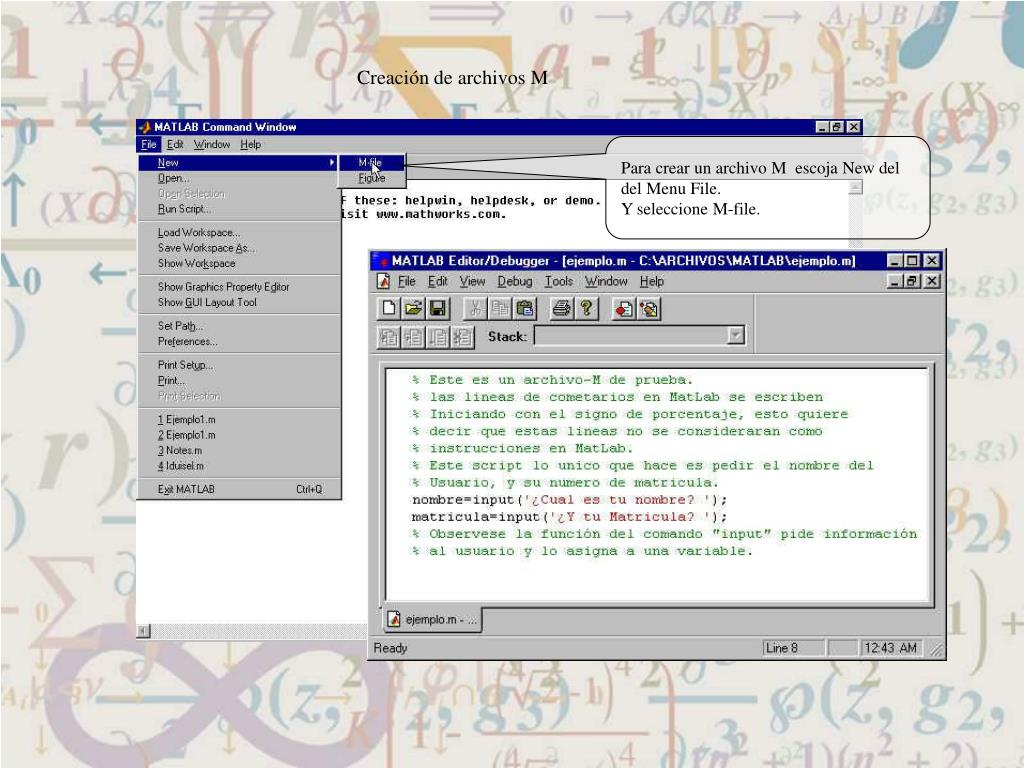Switch to the ejemplo.m document tab
The image size is (1024, 768).
coord(432,619)
